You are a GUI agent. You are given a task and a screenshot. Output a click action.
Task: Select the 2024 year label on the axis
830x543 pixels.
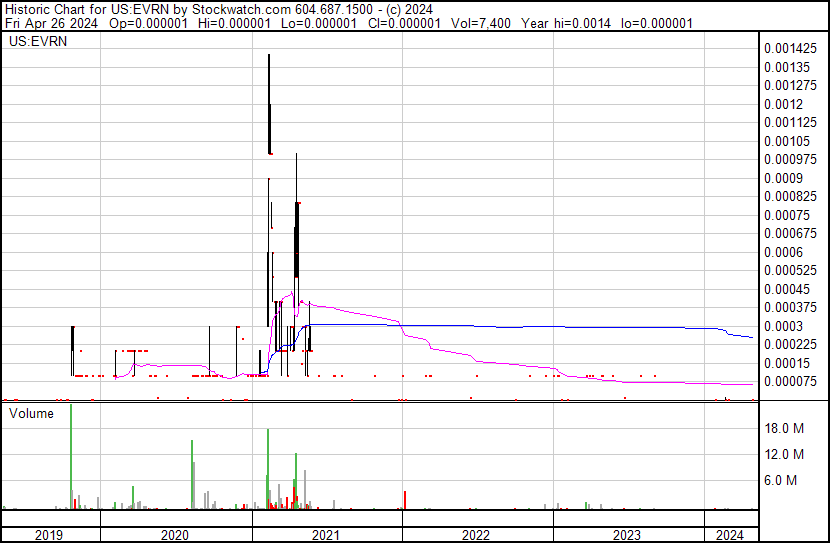coord(730,535)
